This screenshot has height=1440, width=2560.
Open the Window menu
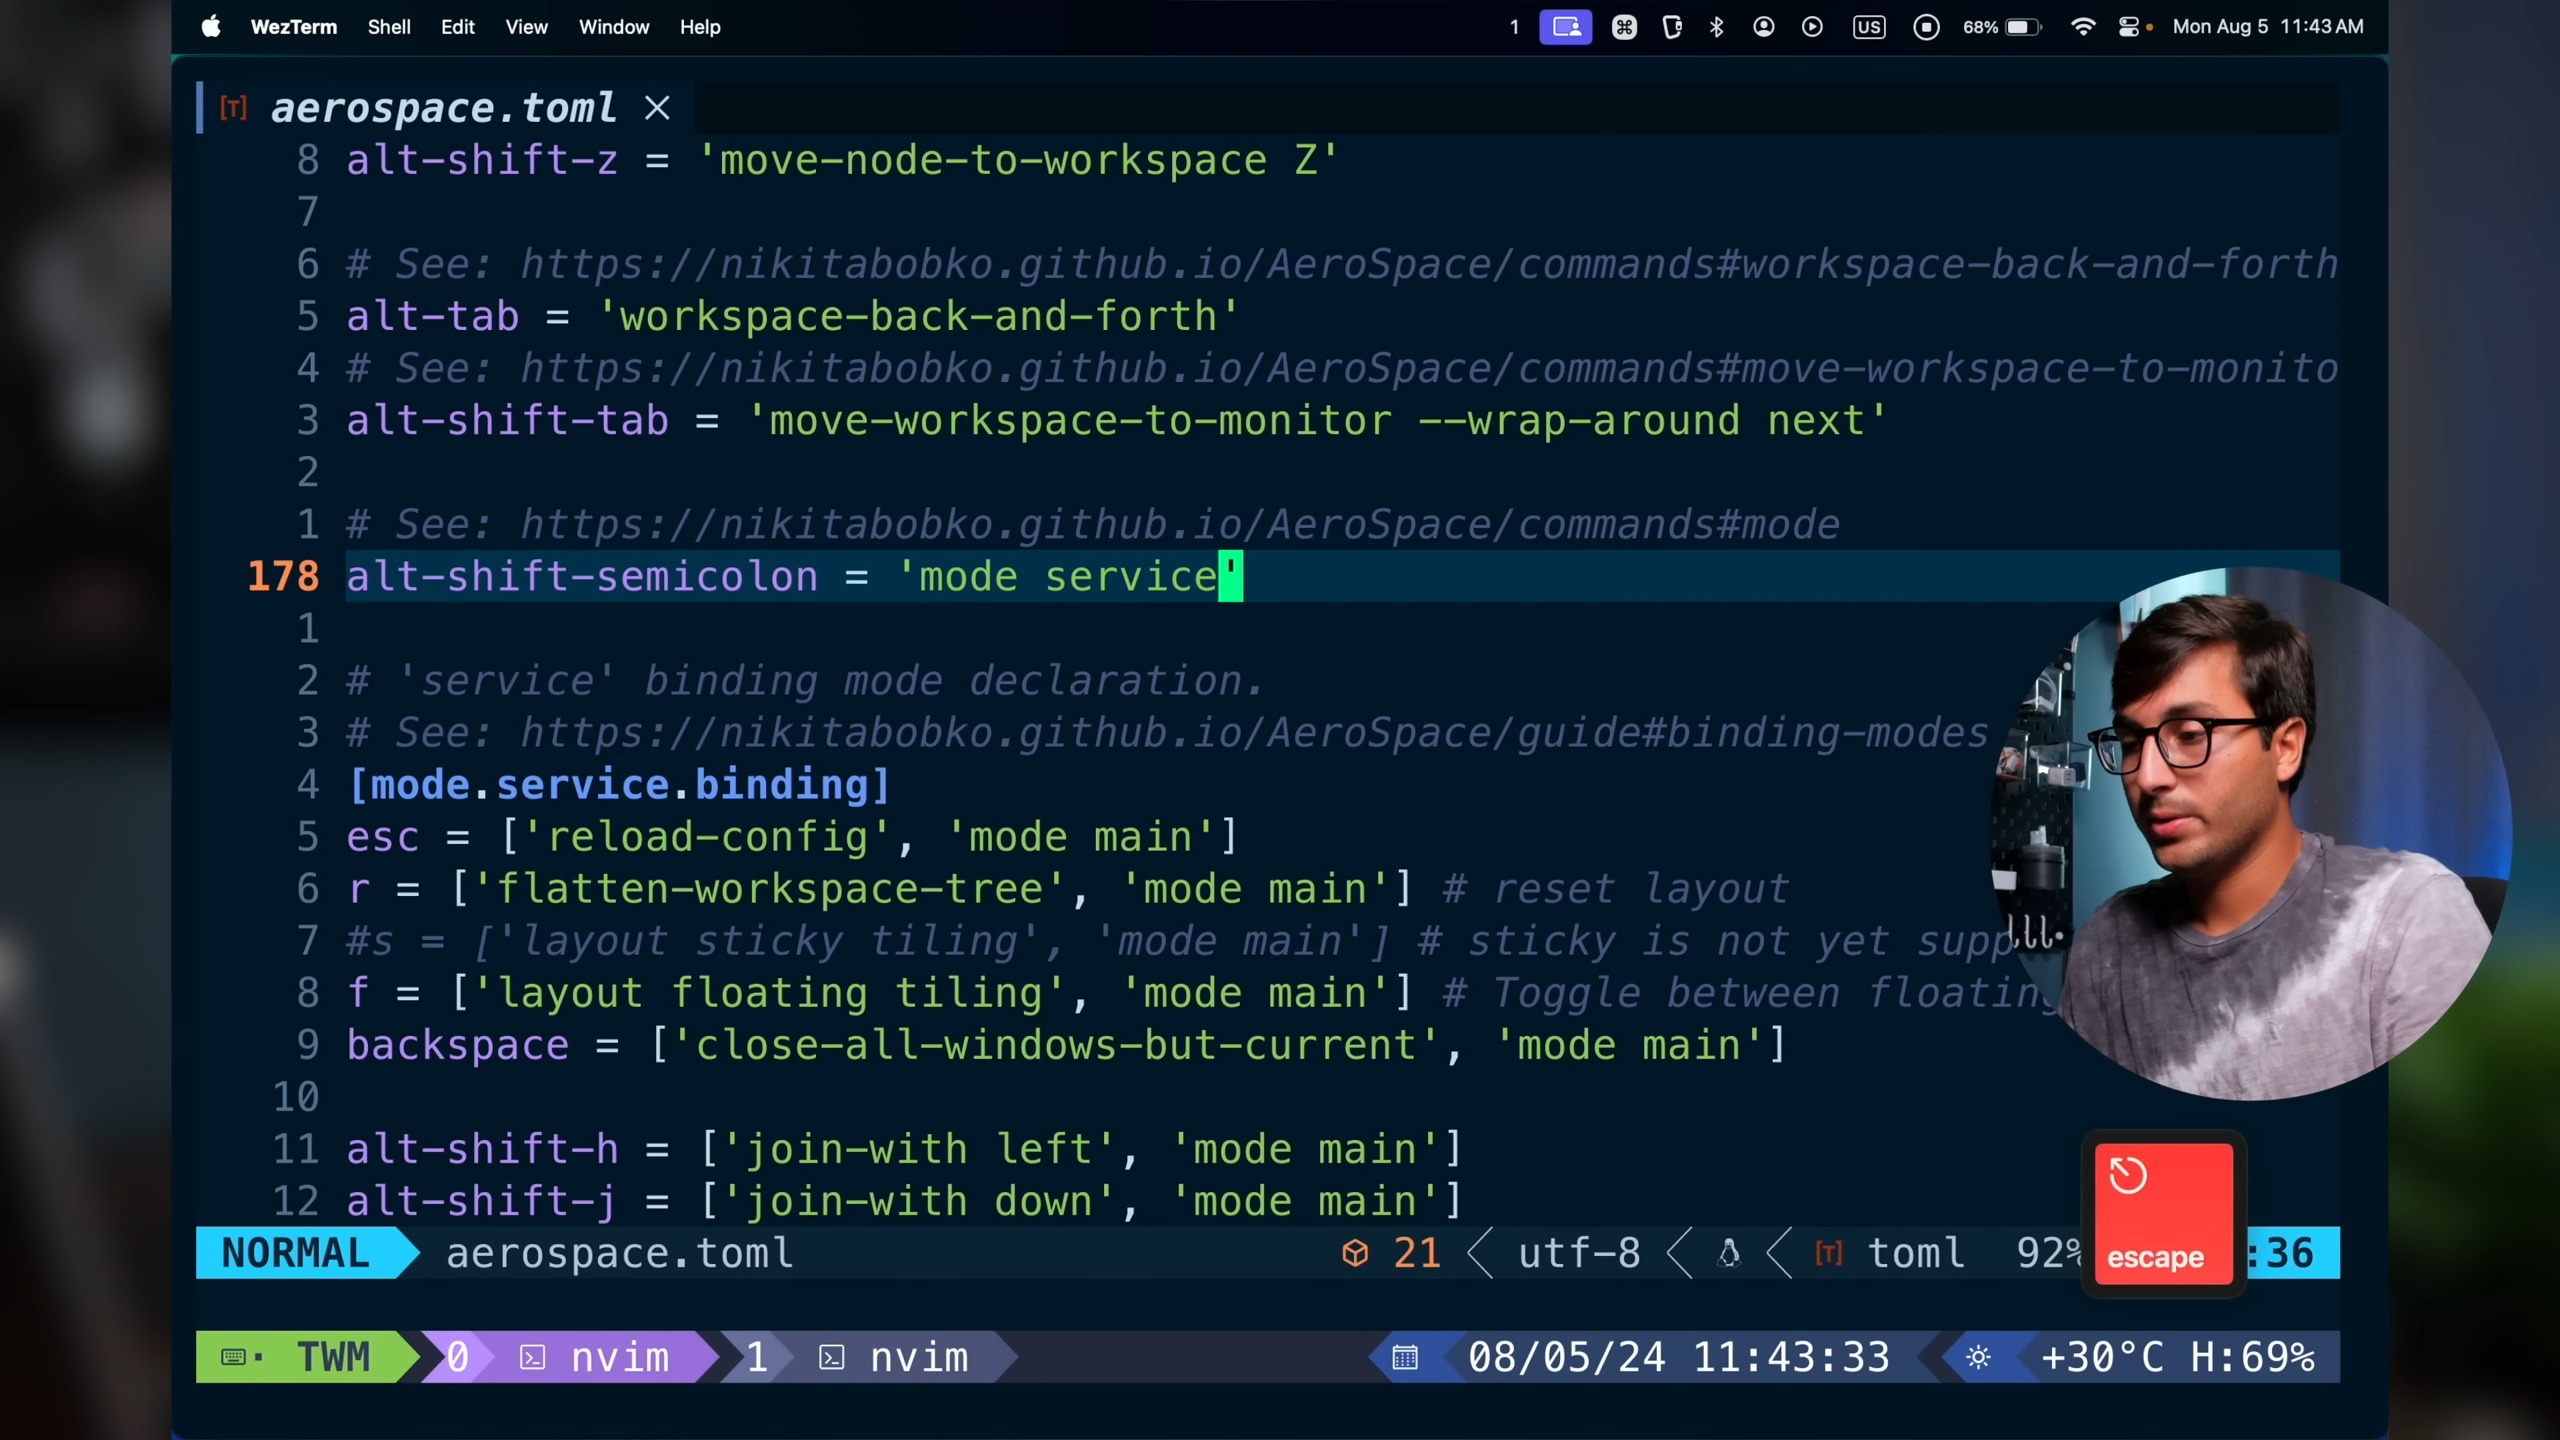click(x=613, y=27)
